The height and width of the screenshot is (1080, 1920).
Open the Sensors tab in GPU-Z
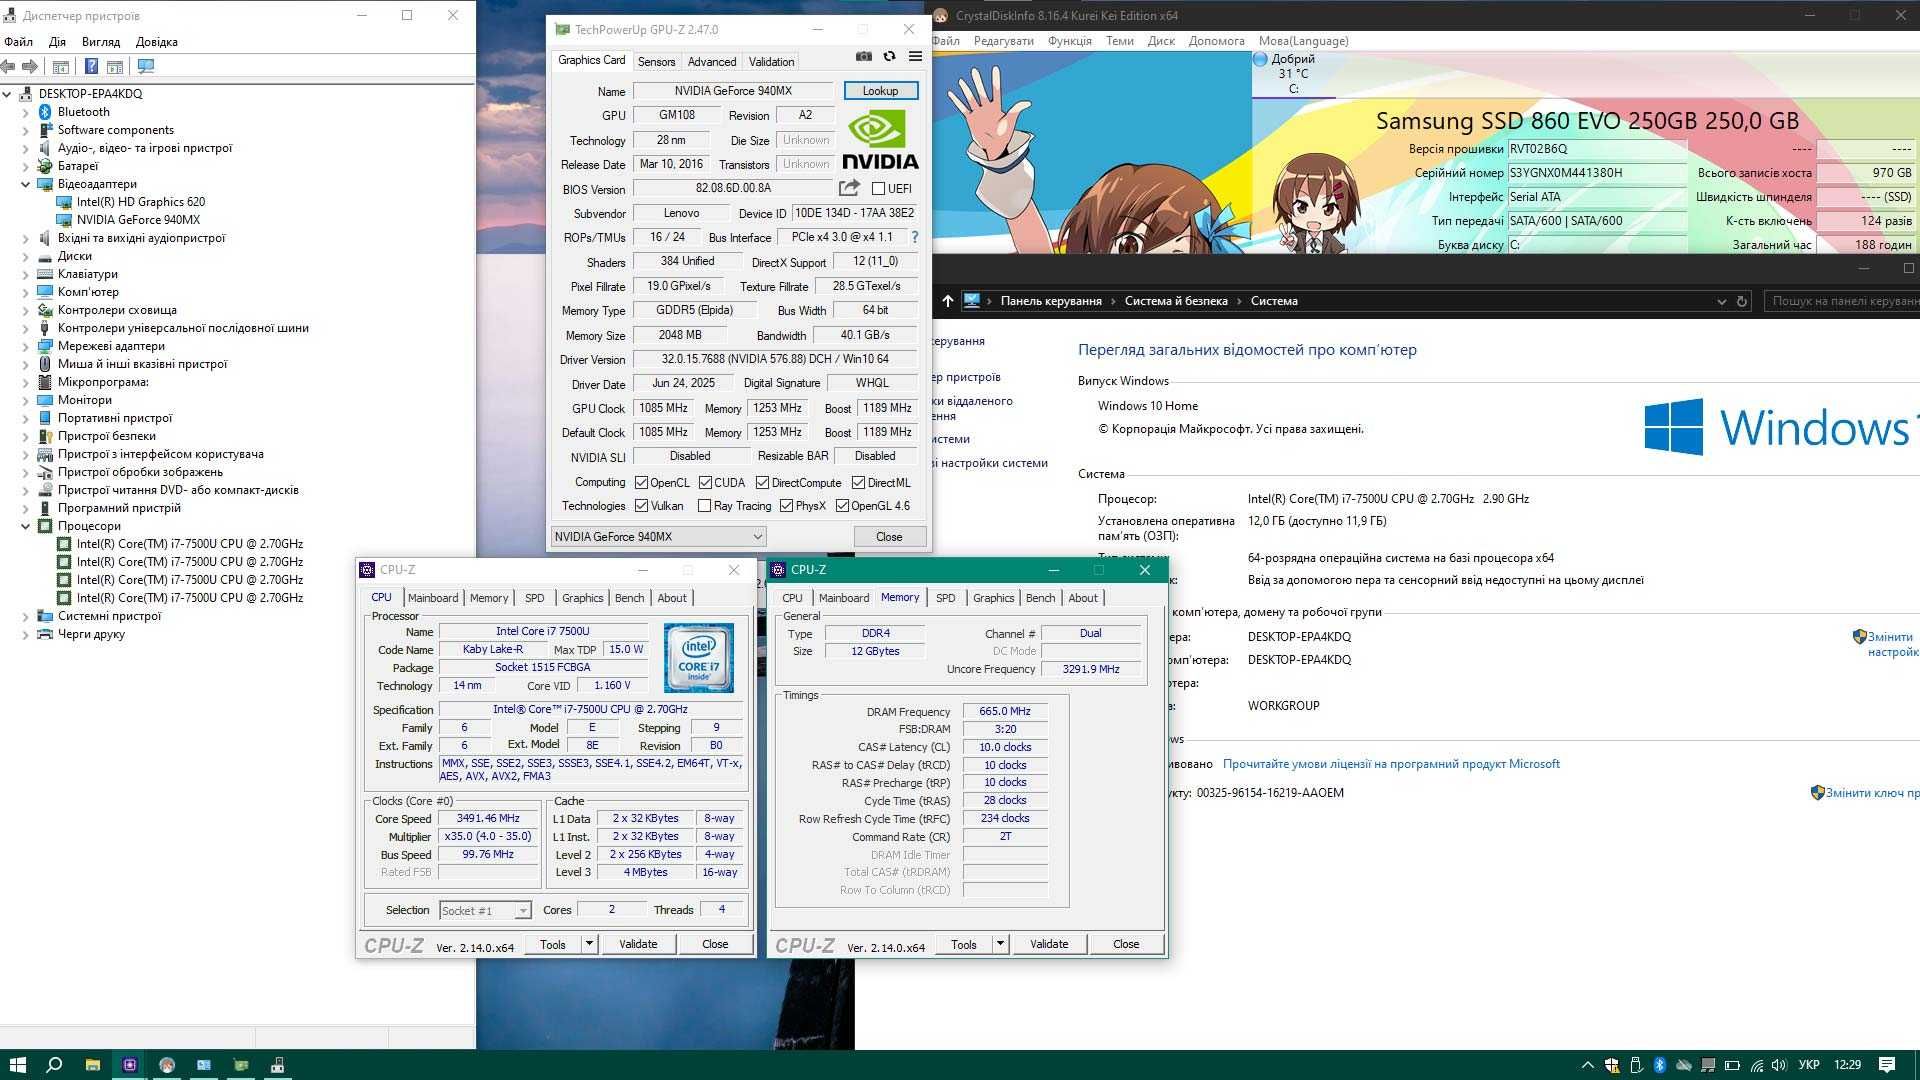pyautogui.click(x=656, y=61)
